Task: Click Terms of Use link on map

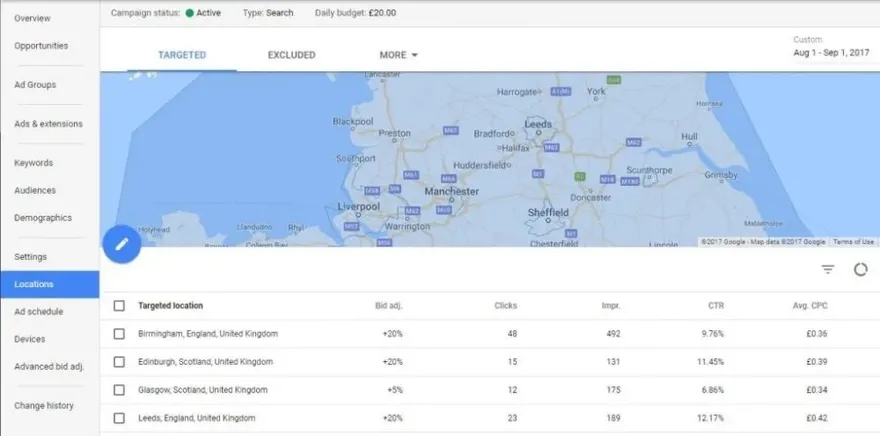Action: [x=853, y=242]
